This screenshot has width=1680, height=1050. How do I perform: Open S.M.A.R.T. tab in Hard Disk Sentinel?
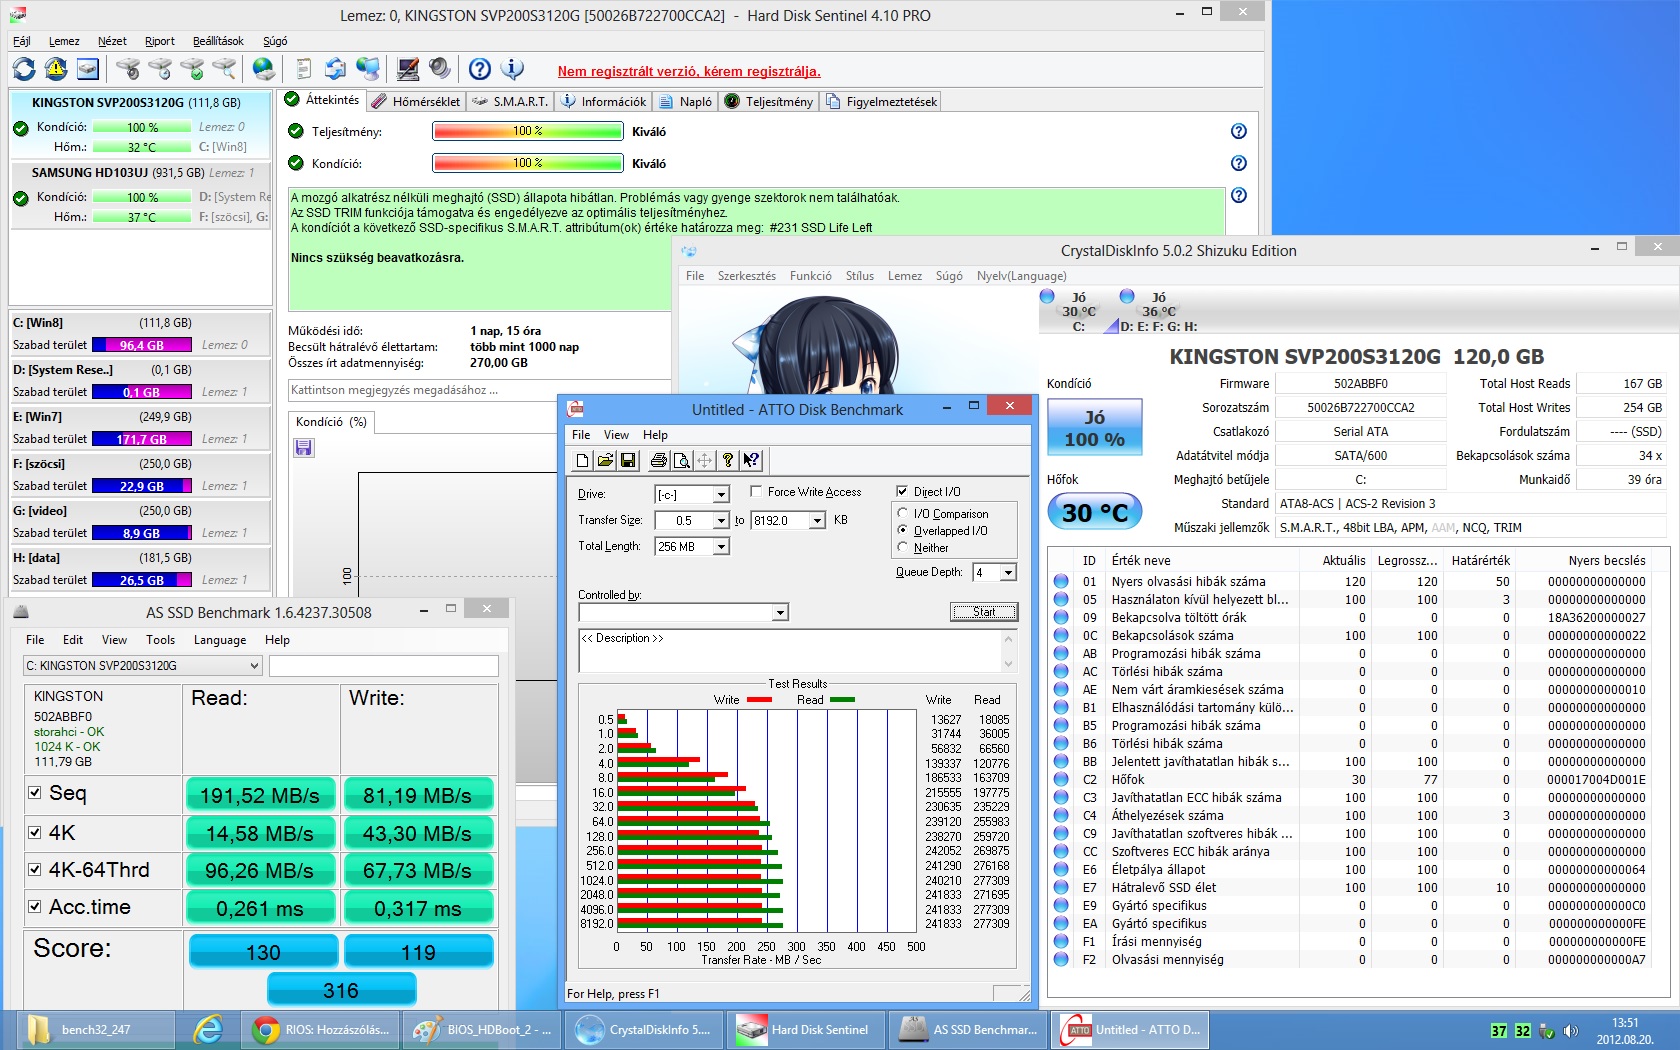click(x=510, y=102)
